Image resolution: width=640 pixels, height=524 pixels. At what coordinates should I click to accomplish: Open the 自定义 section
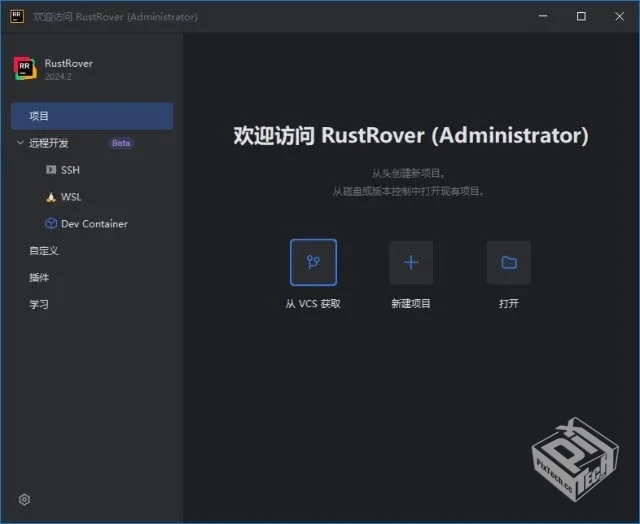click(x=44, y=251)
